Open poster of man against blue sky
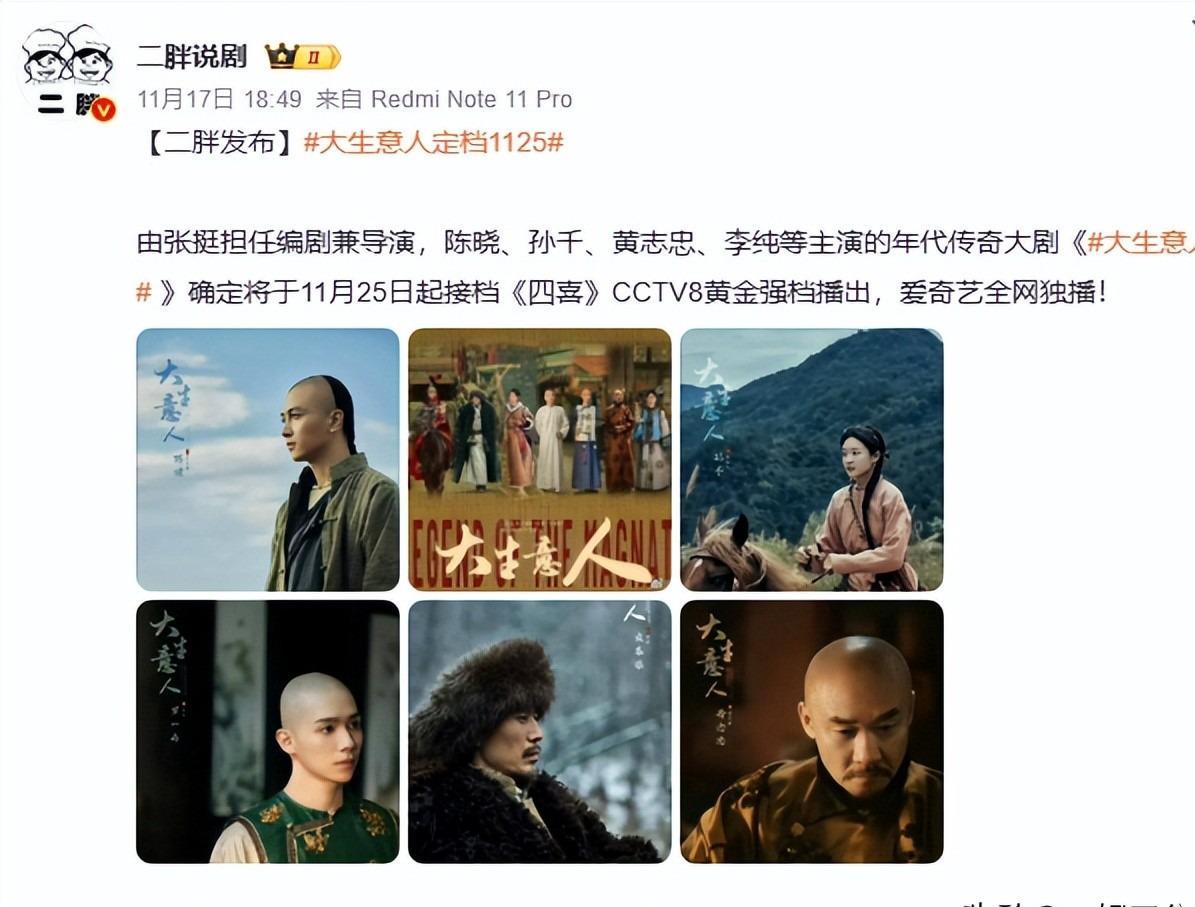Image resolution: width=1195 pixels, height=907 pixels. 268,460
